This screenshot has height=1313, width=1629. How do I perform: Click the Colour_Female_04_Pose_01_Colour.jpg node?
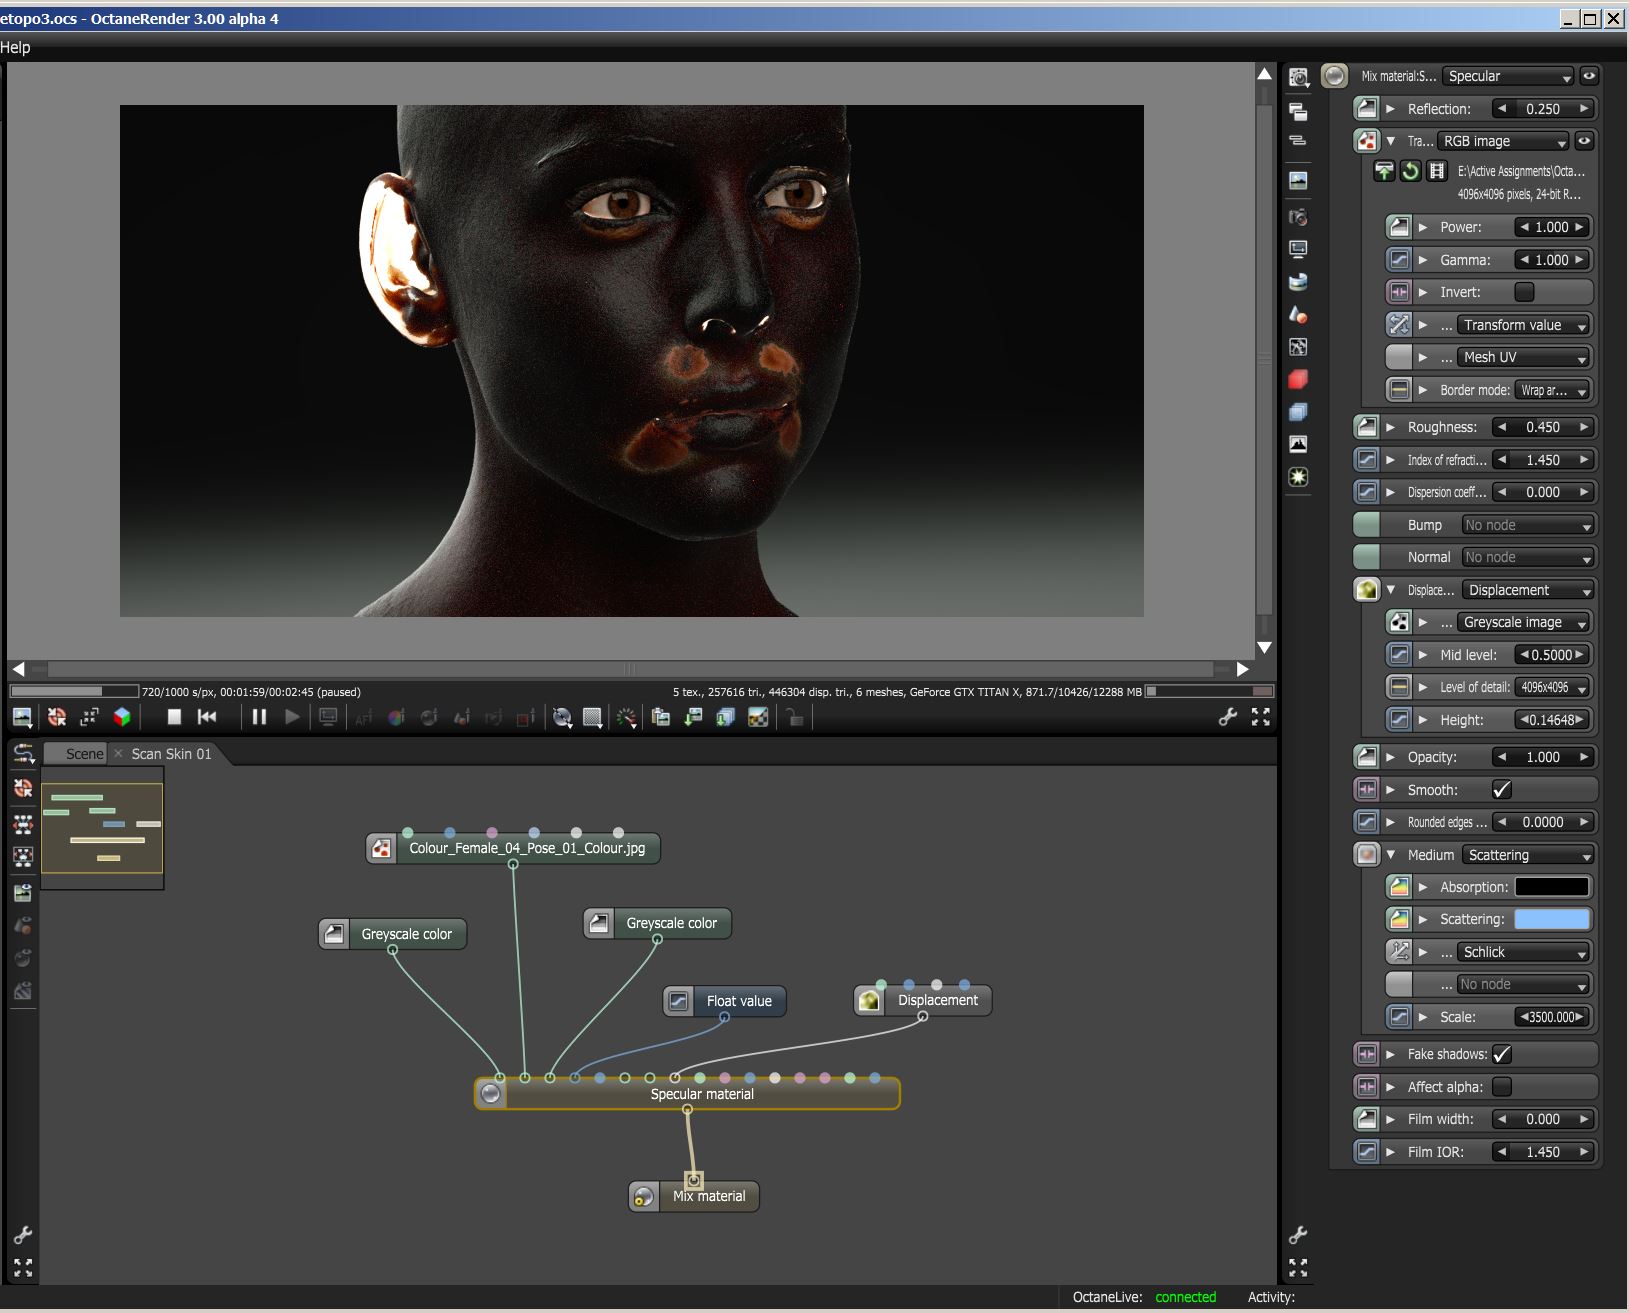[526, 848]
